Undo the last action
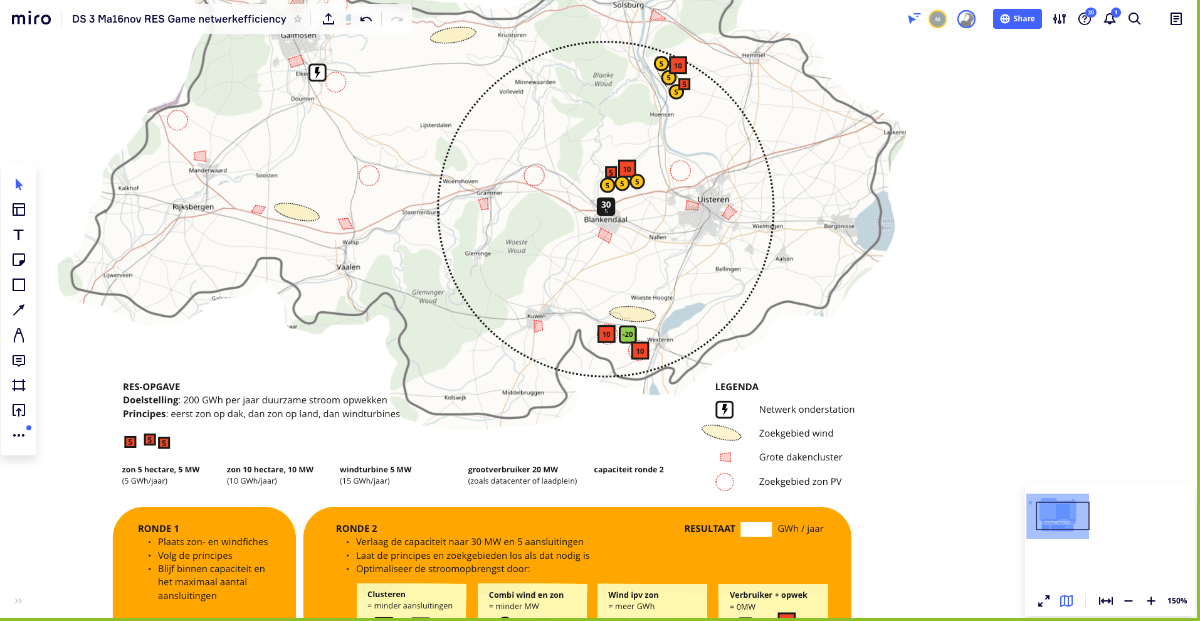The width and height of the screenshot is (1200, 621). click(366, 19)
